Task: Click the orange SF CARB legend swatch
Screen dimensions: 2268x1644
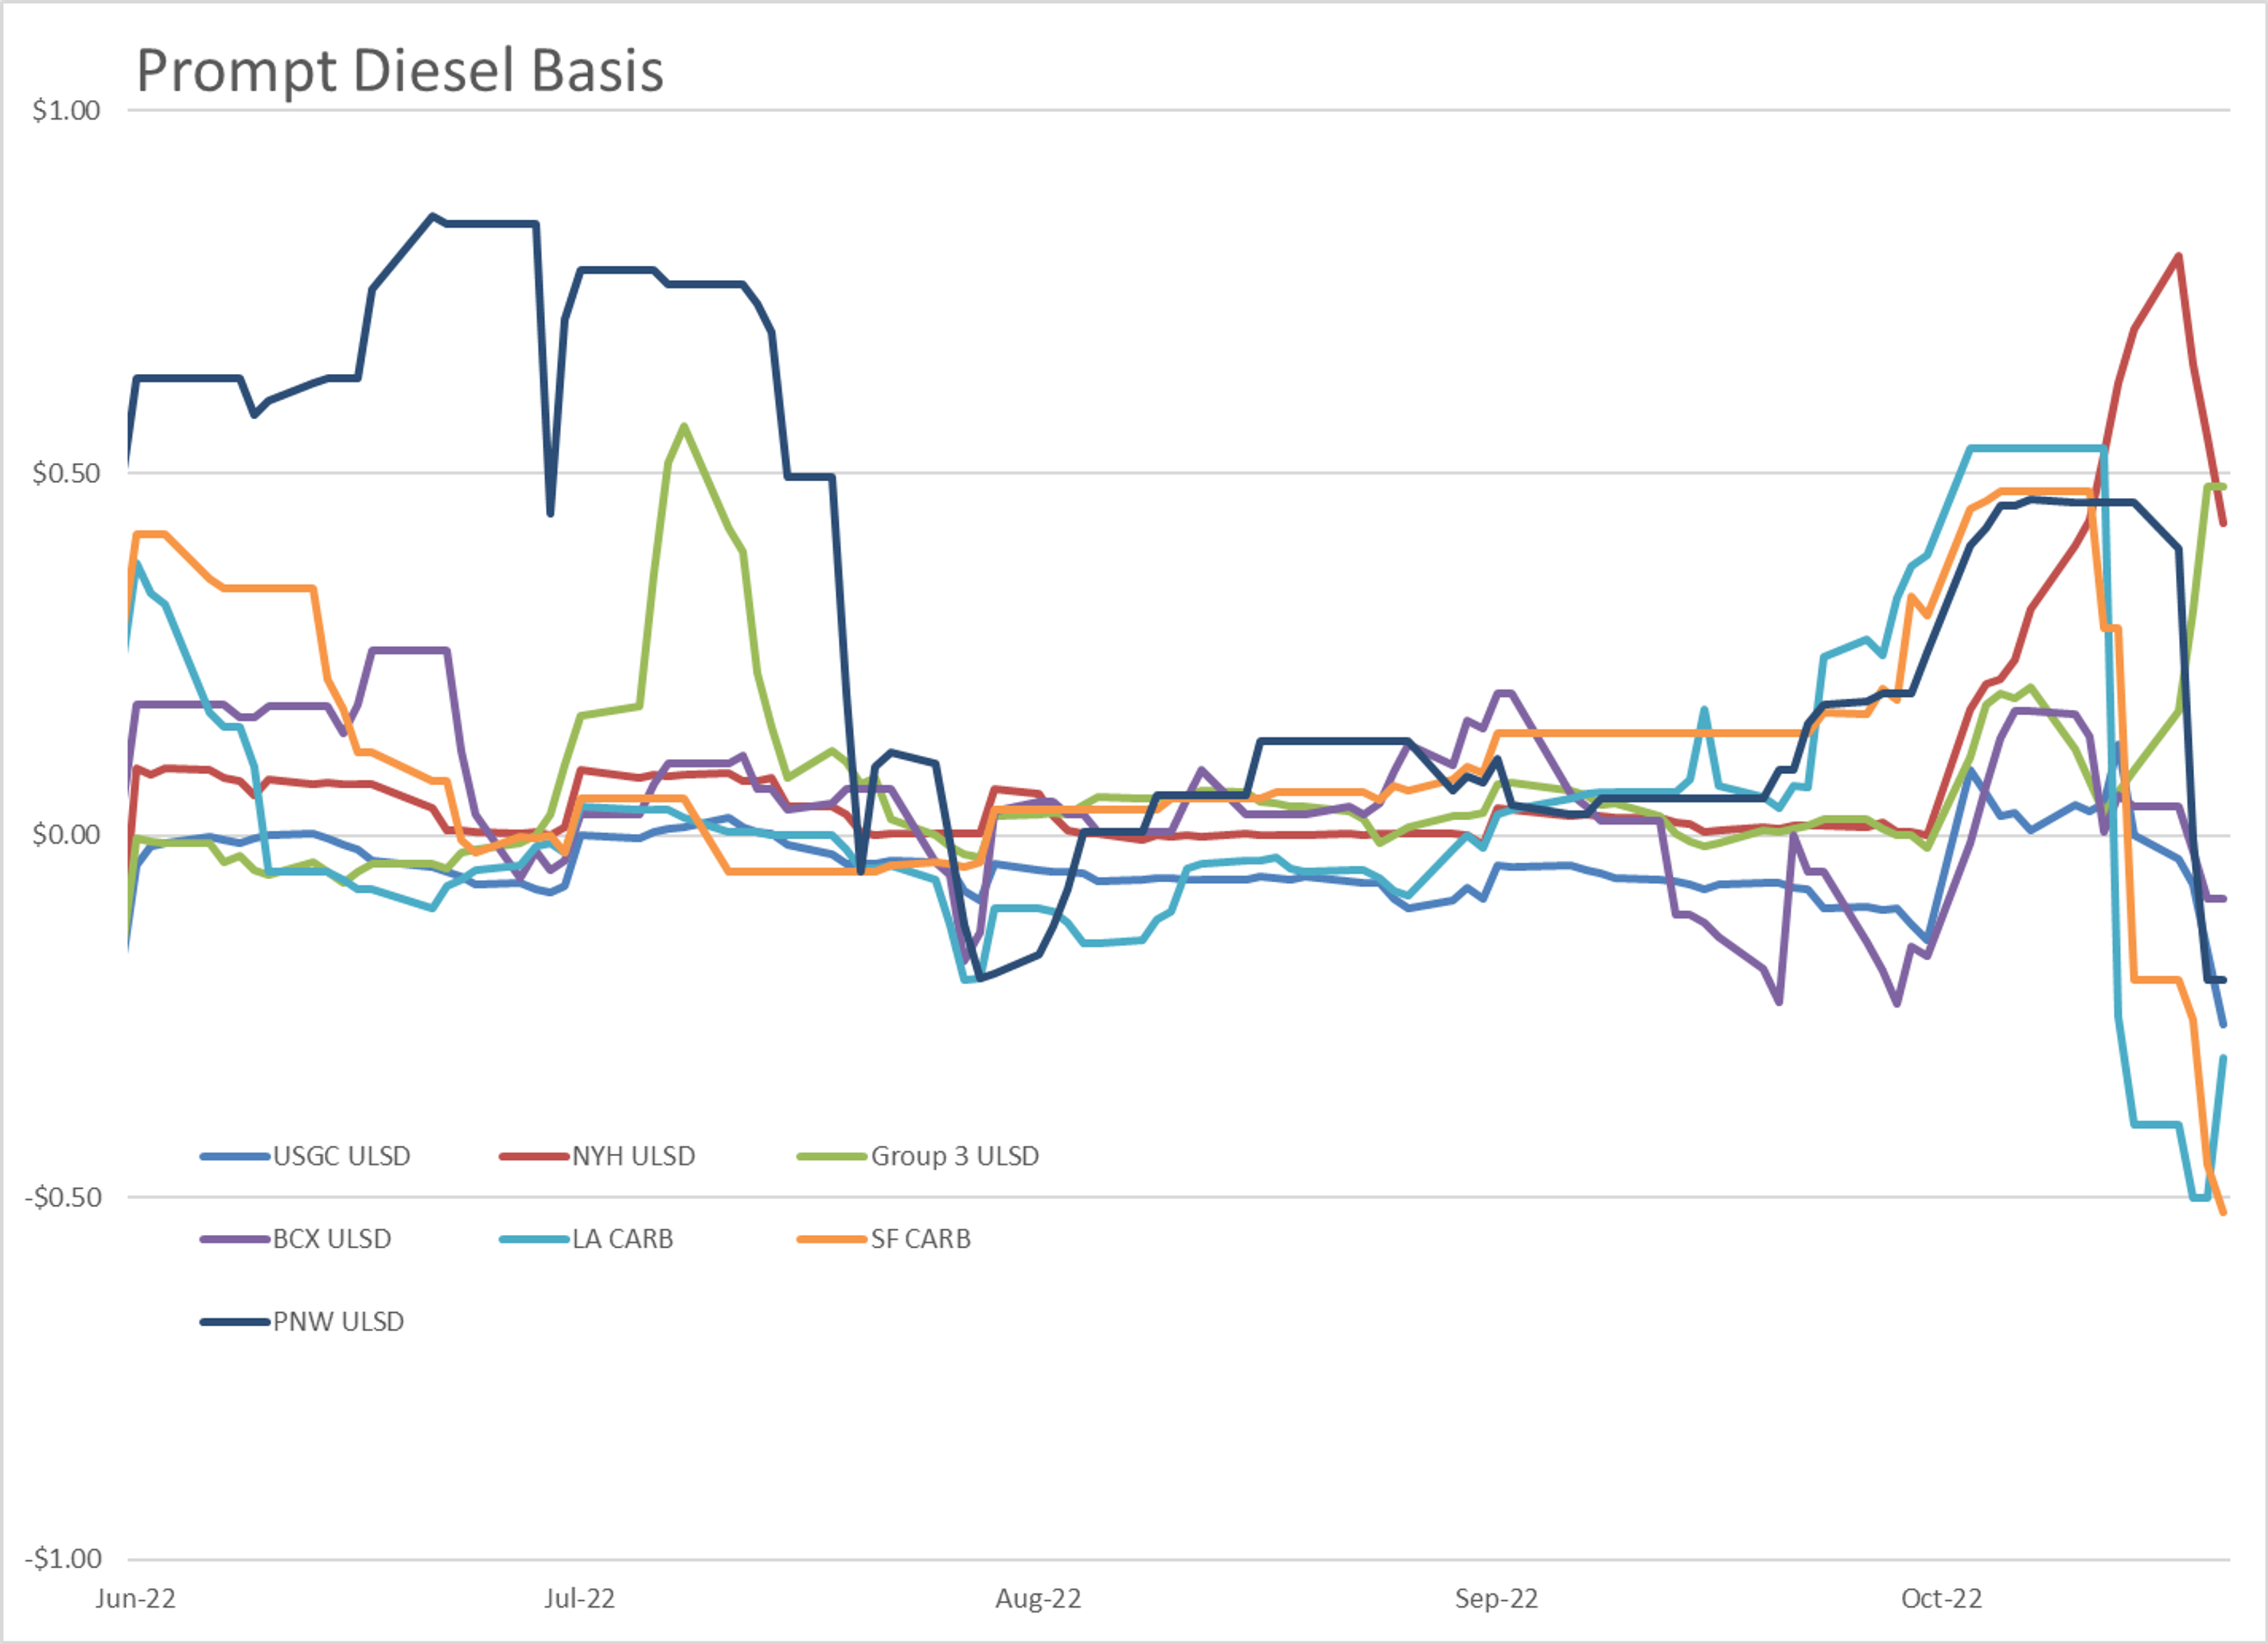Action: [x=832, y=1240]
